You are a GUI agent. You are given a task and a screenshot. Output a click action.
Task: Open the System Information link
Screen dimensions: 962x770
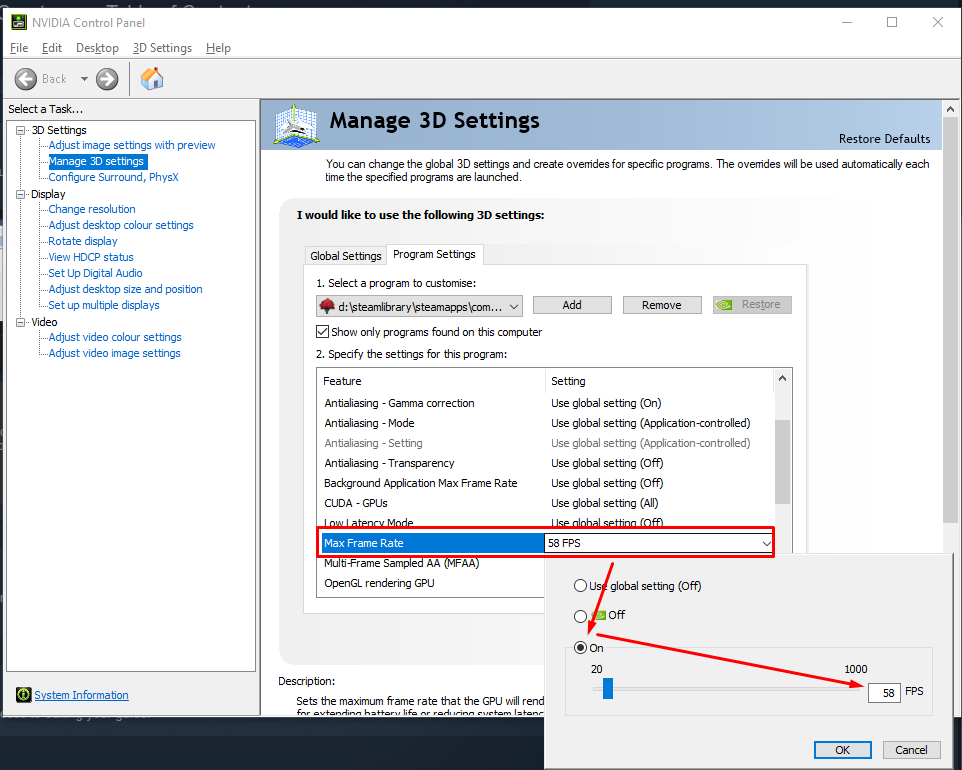(81, 695)
